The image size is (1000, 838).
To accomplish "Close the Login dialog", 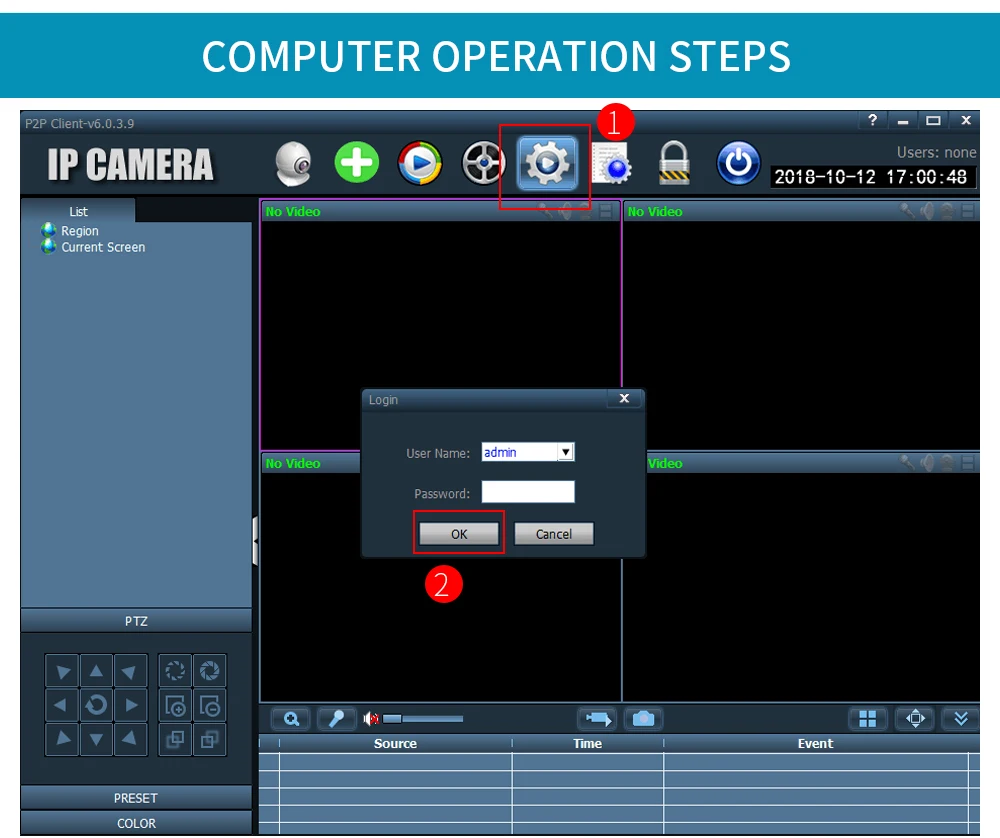I will click(x=624, y=398).
